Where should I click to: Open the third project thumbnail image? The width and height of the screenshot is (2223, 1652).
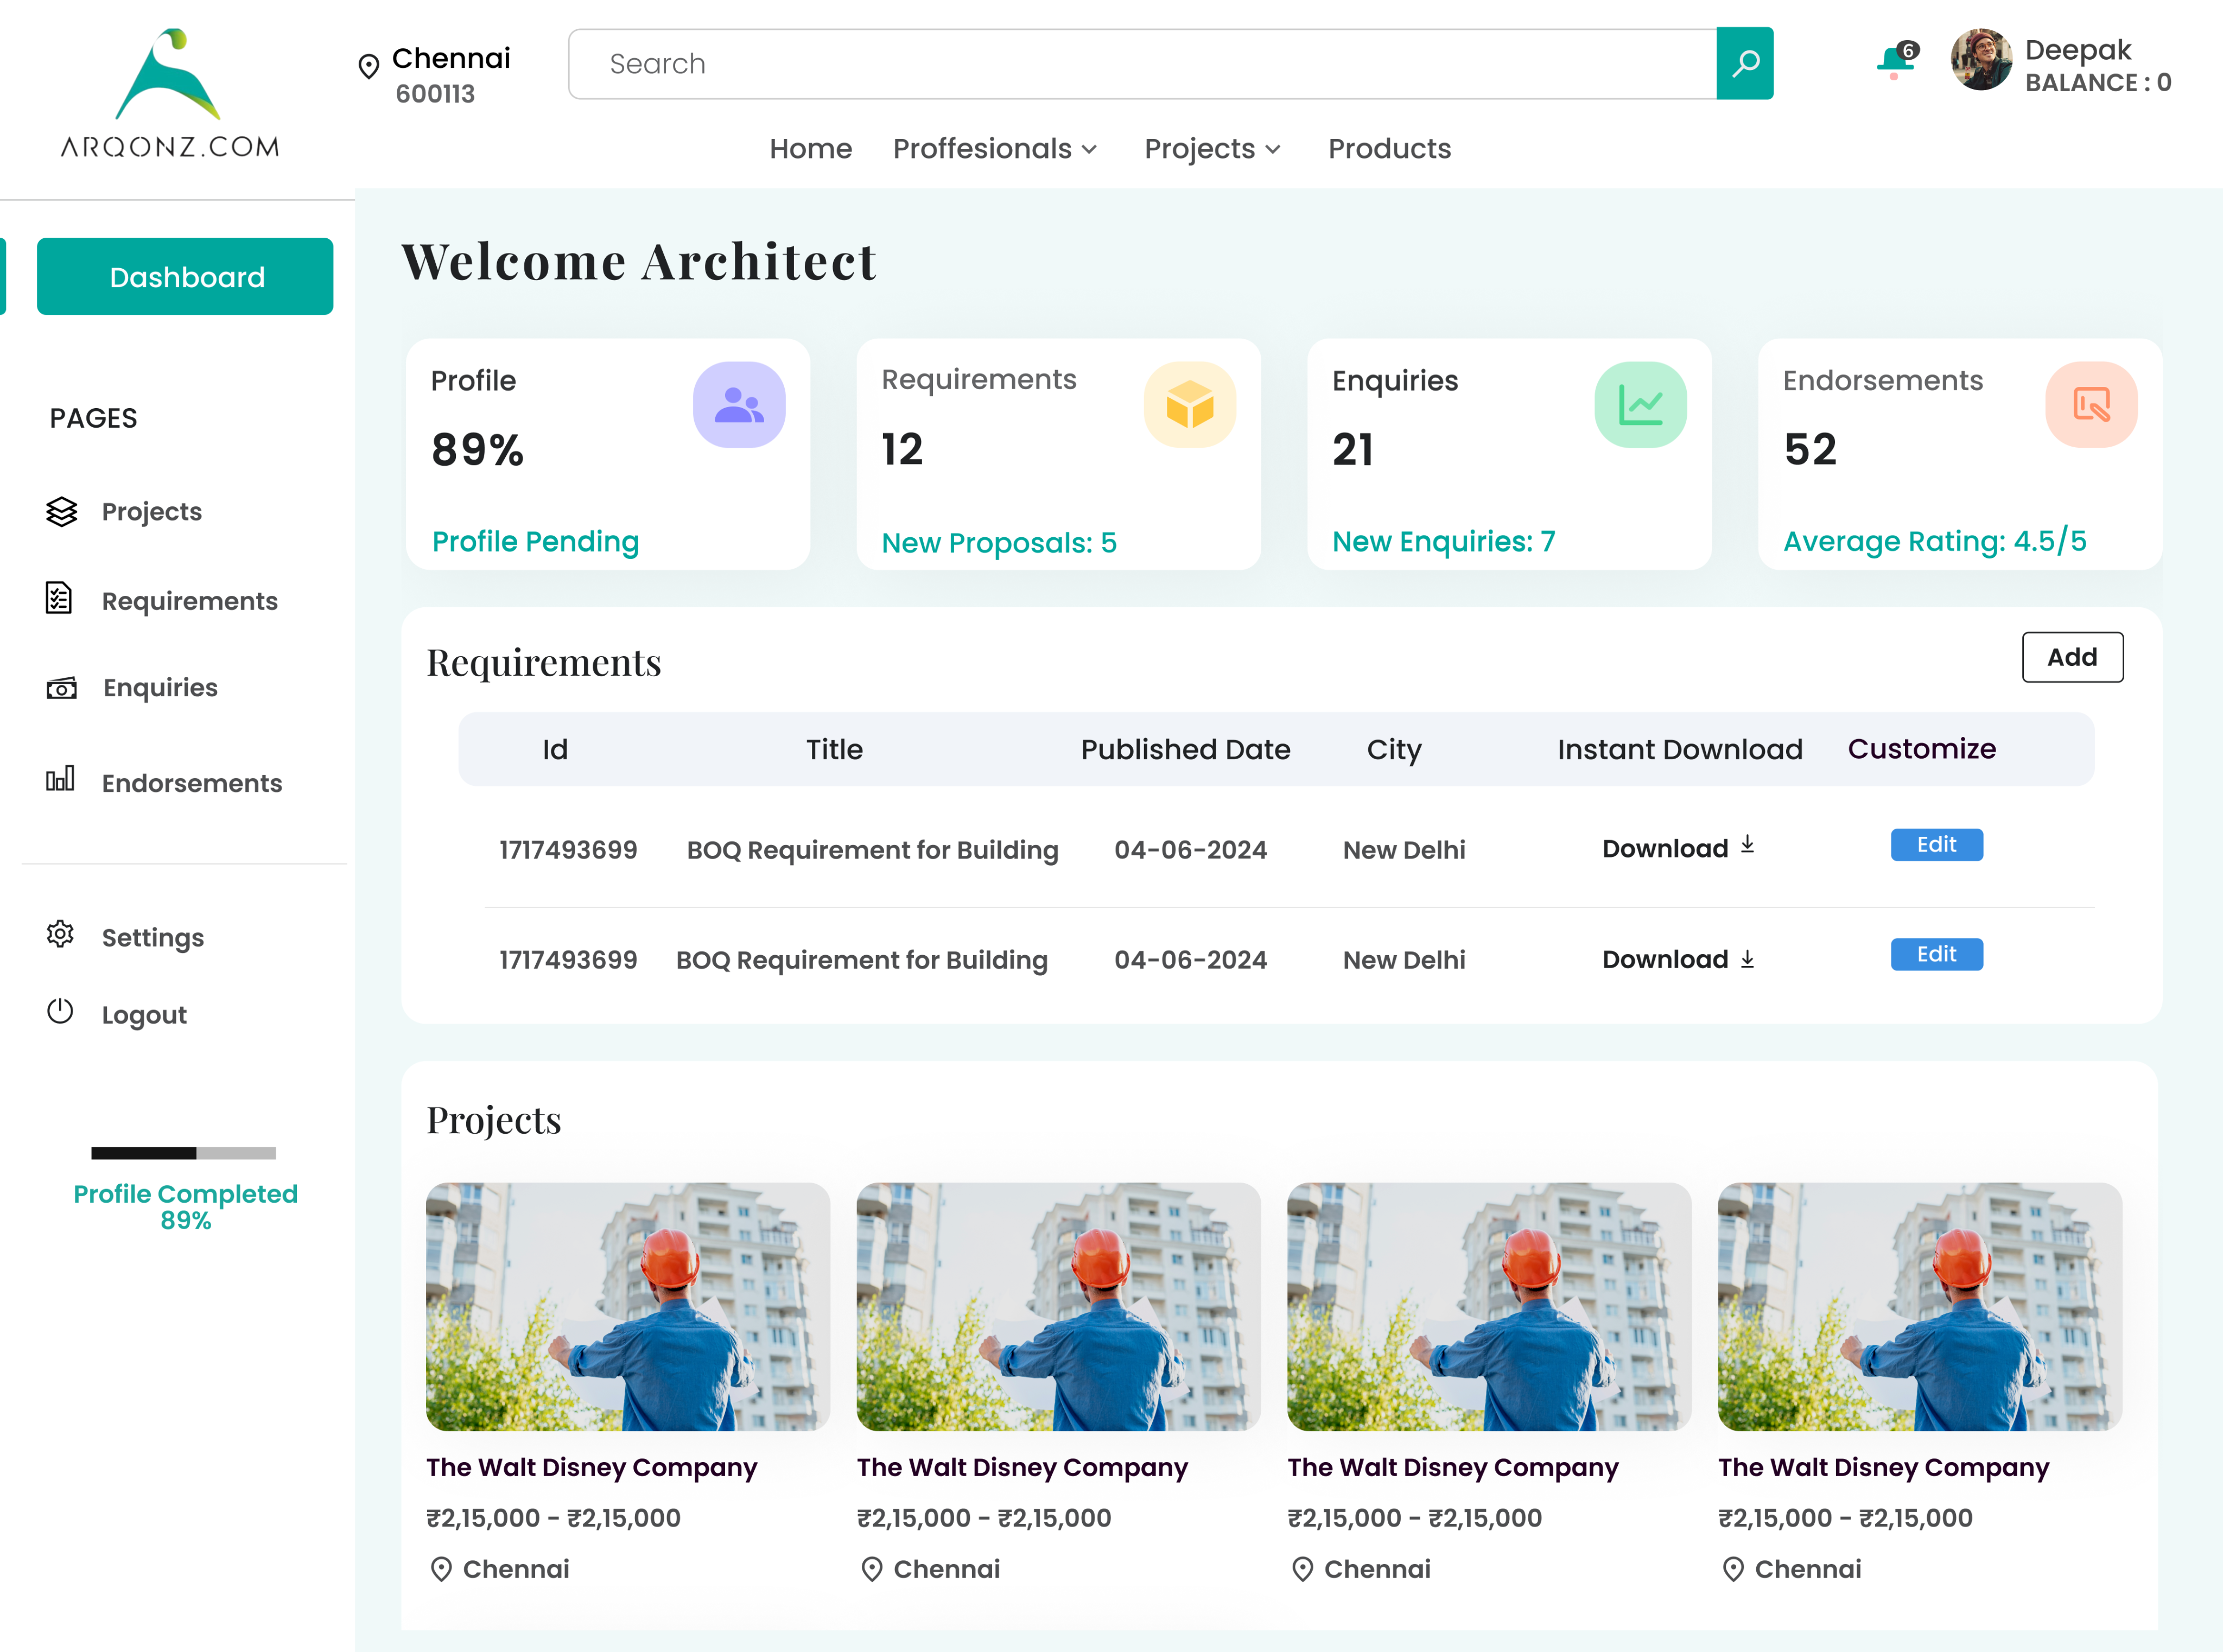pyautogui.click(x=1489, y=1306)
